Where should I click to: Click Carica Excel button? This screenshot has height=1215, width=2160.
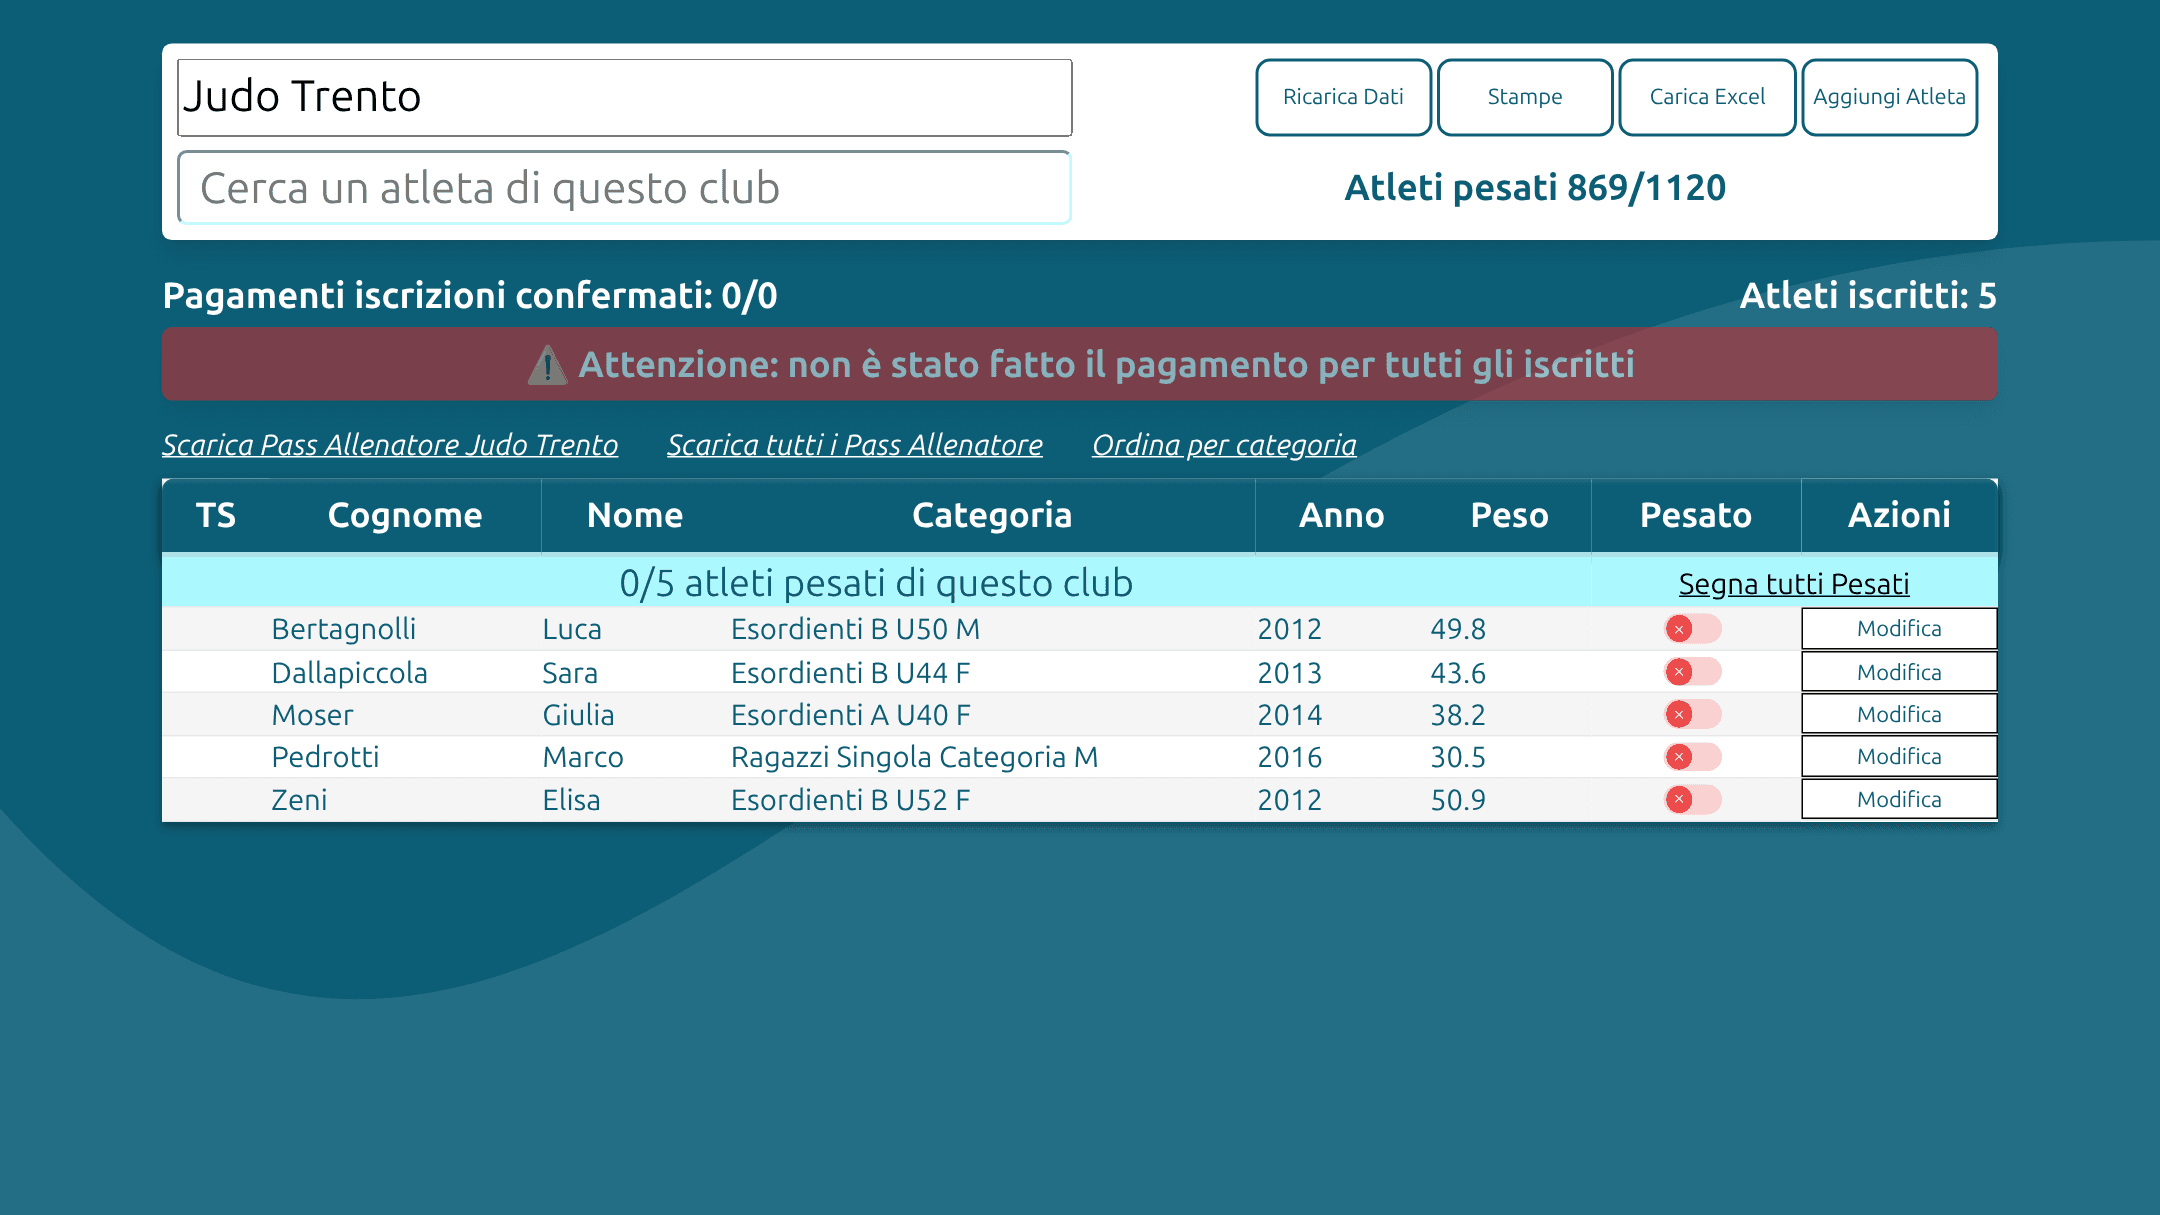(1707, 97)
